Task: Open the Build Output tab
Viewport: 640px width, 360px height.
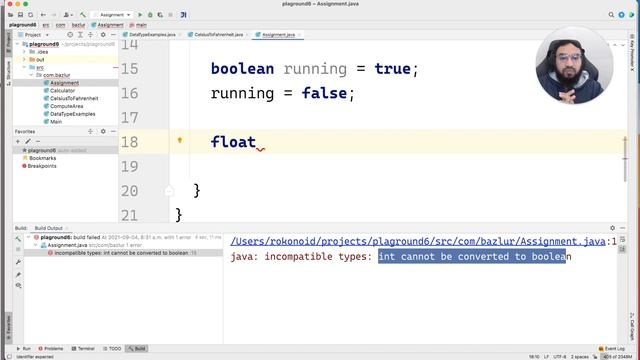Action: (x=49, y=228)
